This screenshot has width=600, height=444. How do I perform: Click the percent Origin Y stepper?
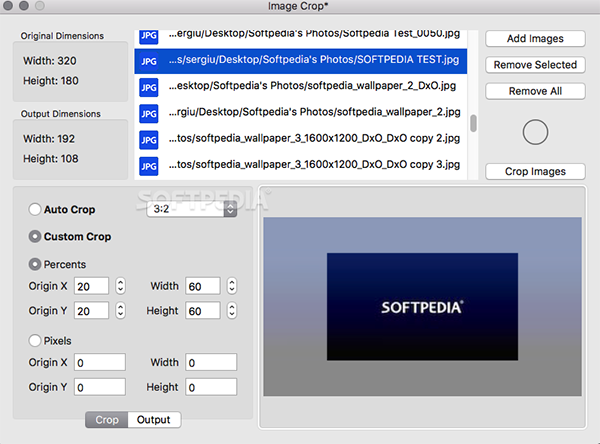click(120, 310)
